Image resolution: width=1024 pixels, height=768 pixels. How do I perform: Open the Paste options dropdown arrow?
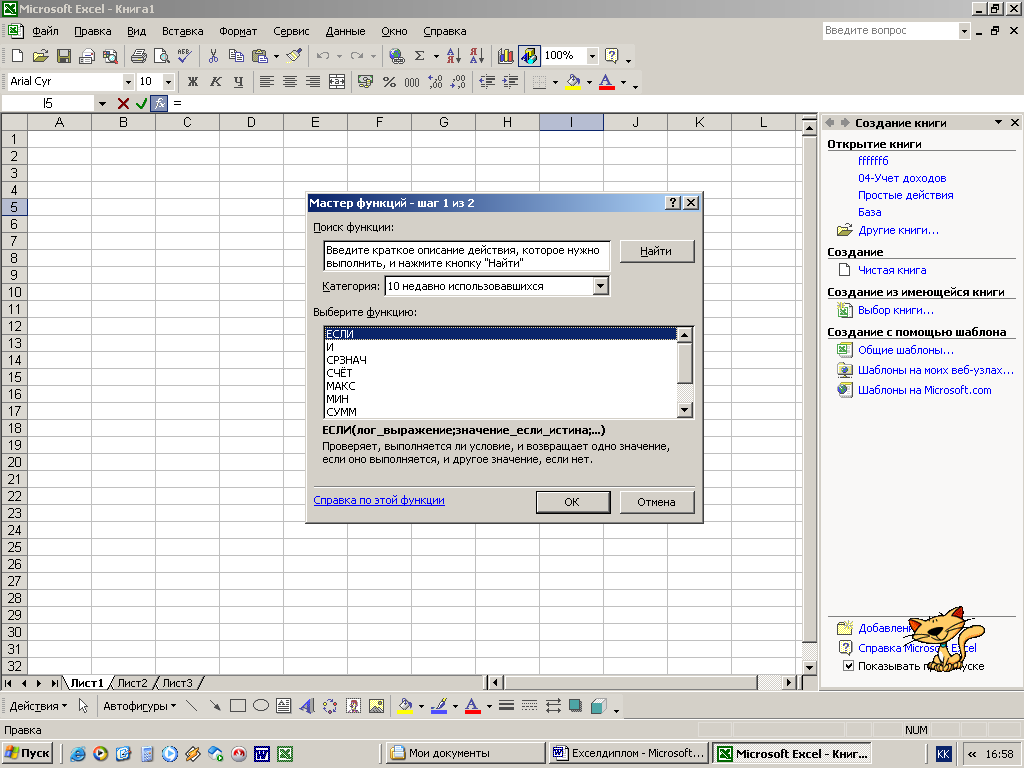coord(276,56)
